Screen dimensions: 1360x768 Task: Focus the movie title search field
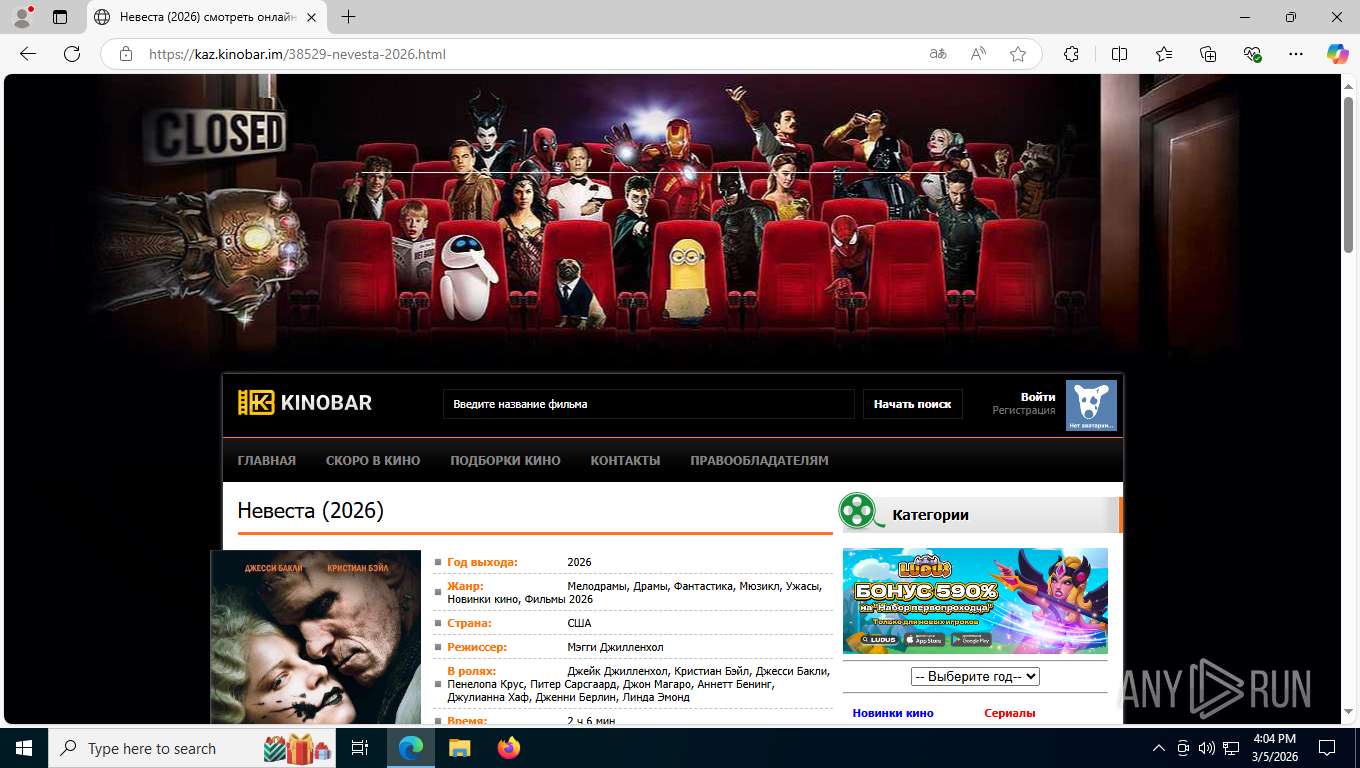pyautogui.click(x=648, y=404)
